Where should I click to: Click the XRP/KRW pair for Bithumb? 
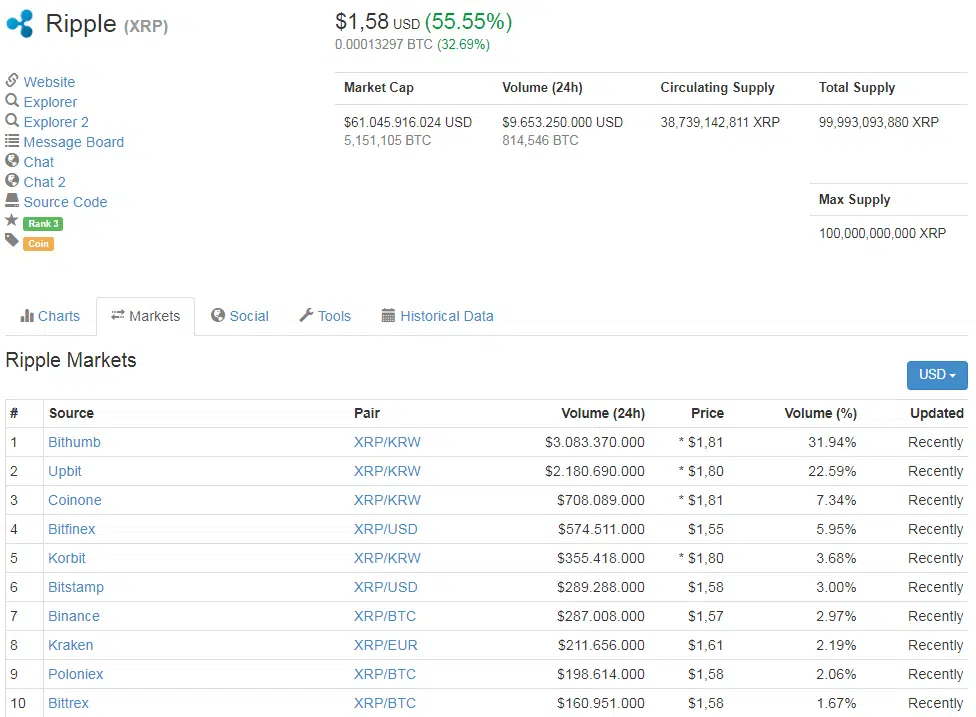pos(387,442)
